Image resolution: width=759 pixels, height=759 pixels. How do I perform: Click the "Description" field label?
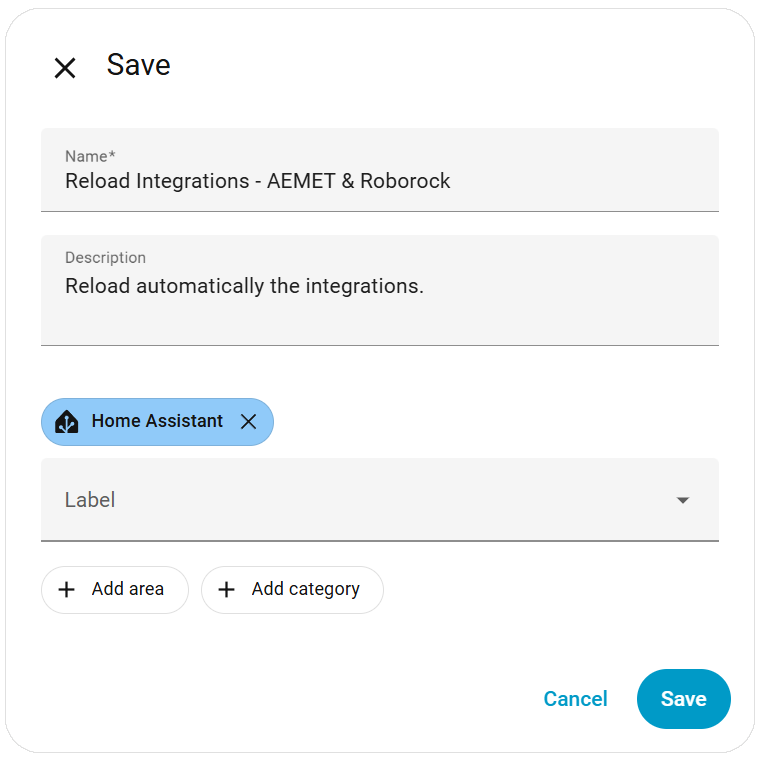(x=105, y=258)
